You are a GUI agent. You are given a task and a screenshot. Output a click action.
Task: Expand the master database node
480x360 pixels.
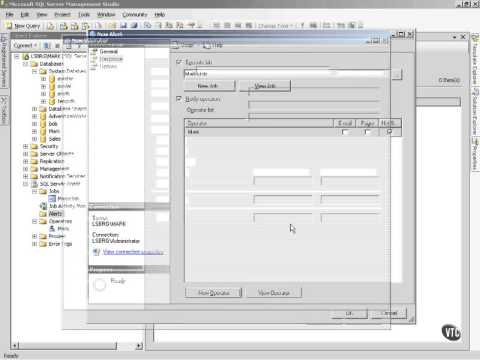pos(43,79)
